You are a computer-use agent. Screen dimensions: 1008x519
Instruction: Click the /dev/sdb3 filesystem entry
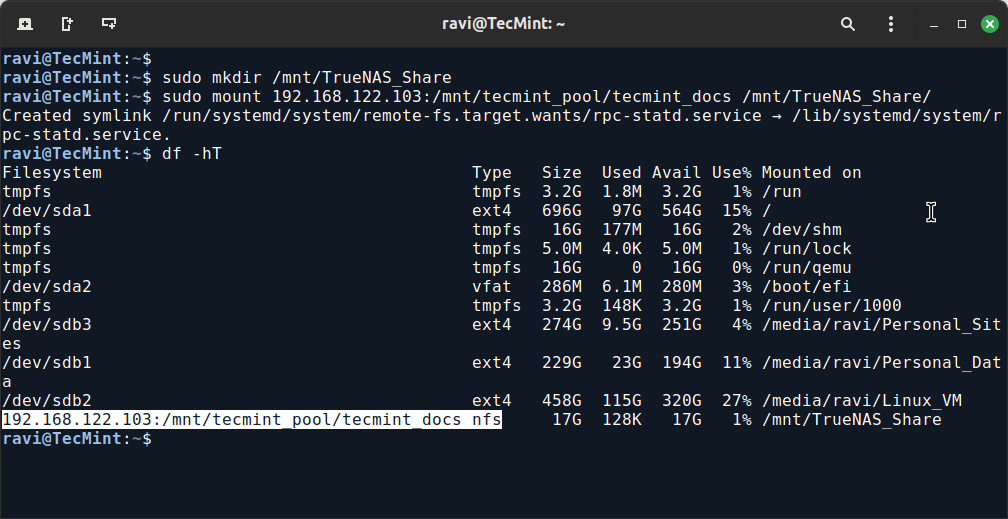(47, 325)
